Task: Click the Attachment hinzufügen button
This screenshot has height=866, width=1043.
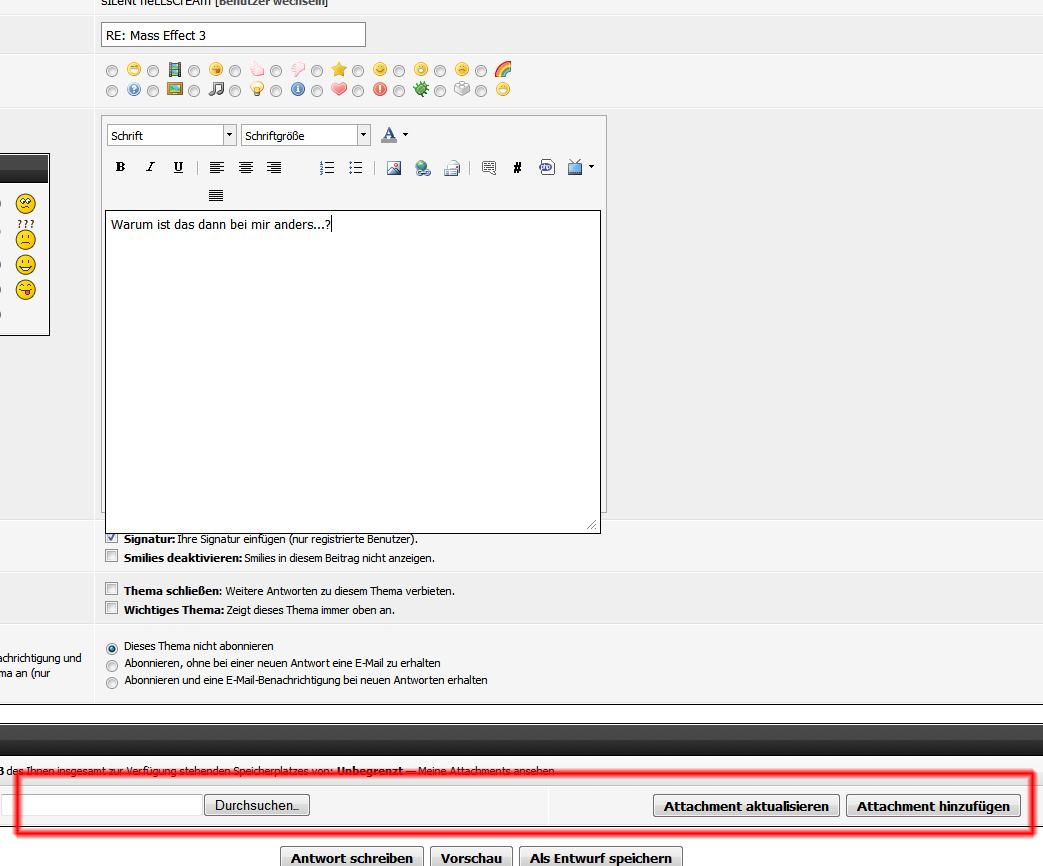Action: pos(932,806)
